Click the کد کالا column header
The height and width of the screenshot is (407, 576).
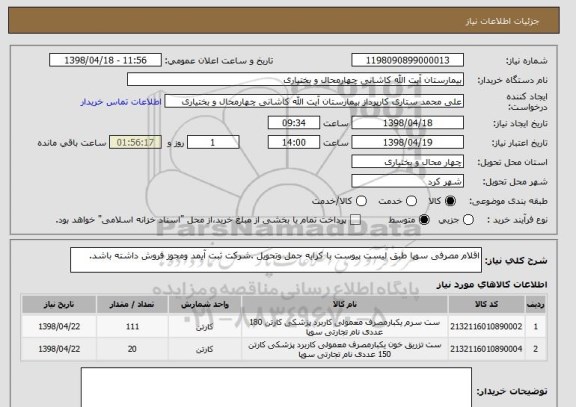(486, 305)
